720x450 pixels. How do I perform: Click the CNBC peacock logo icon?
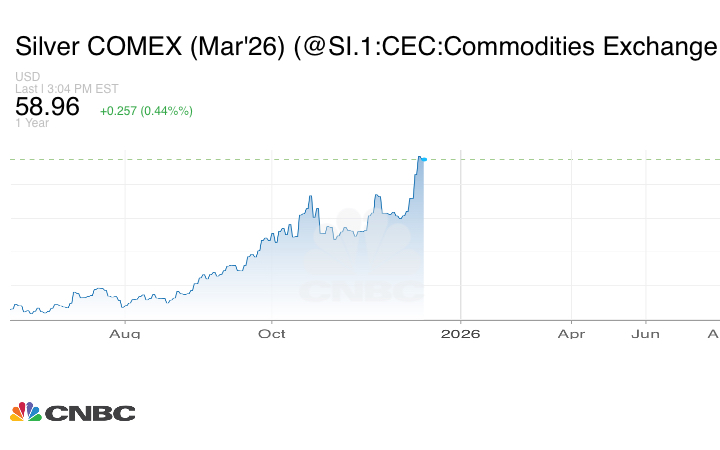click(x=25, y=412)
